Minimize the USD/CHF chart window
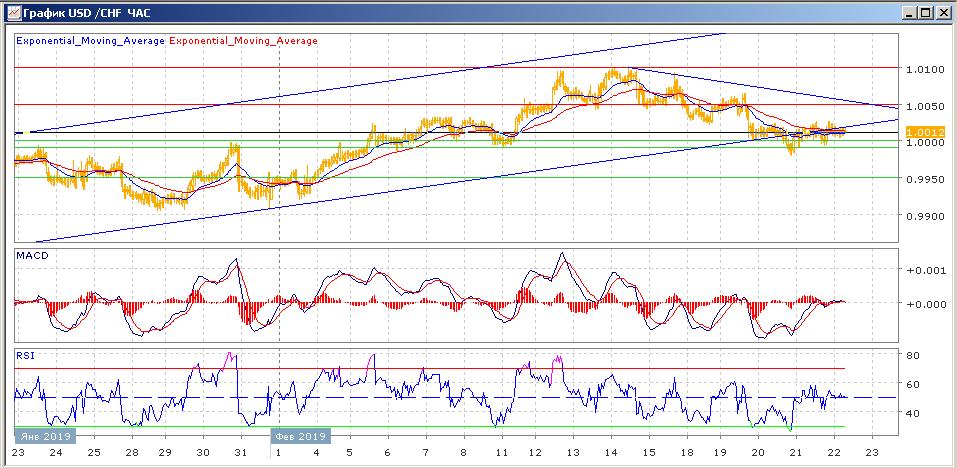Screen dimensions: 957x468 pyautogui.click(x=909, y=12)
